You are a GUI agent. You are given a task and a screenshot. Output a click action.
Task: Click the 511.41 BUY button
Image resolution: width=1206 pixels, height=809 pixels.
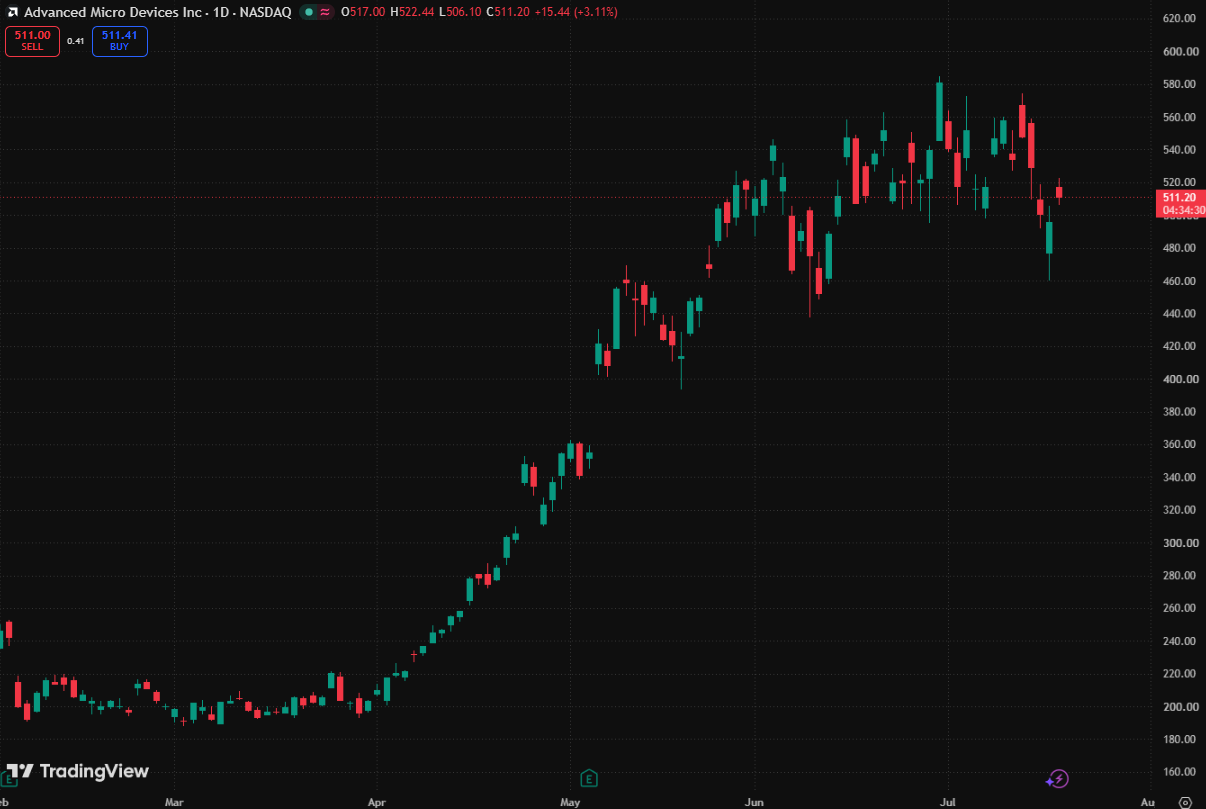[120, 41]
